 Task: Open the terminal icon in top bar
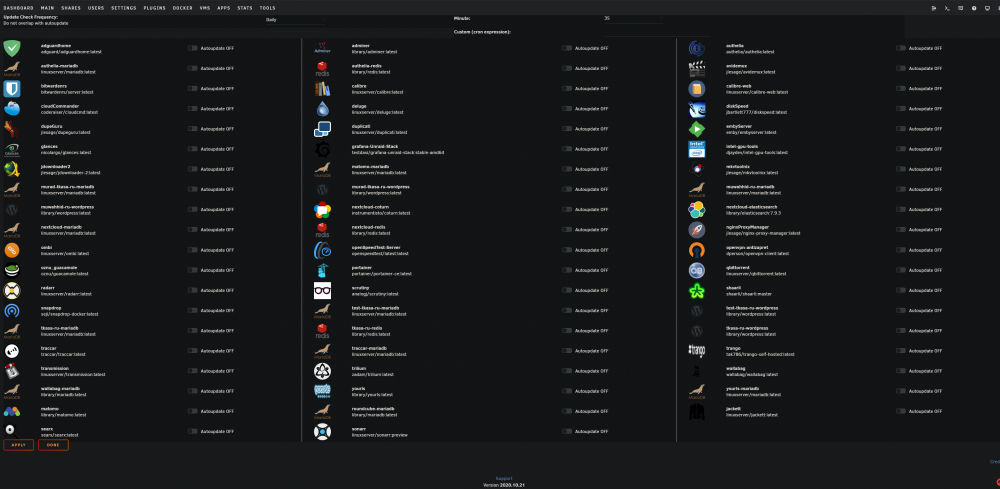point(946,8)
